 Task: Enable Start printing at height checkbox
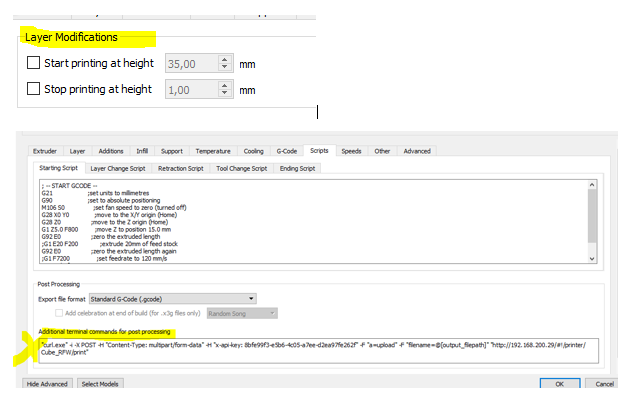(33, 62)
